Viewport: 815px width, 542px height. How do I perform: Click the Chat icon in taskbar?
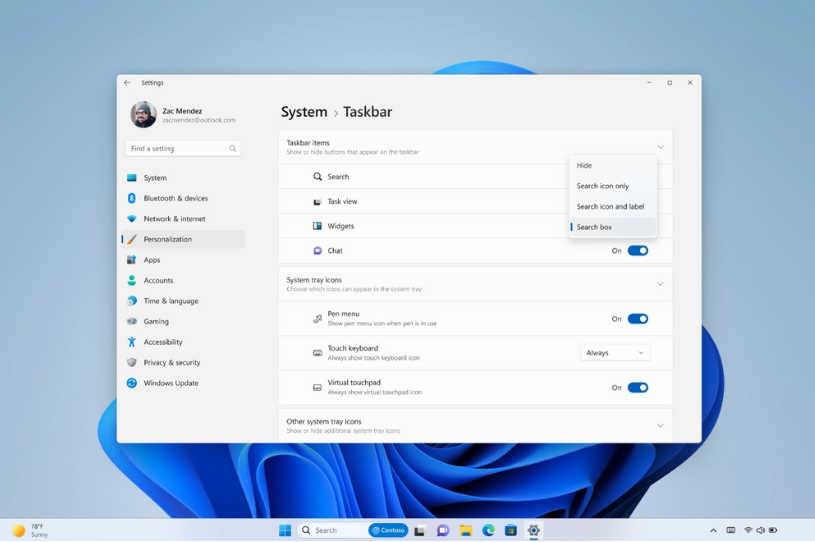pos(443,530)
